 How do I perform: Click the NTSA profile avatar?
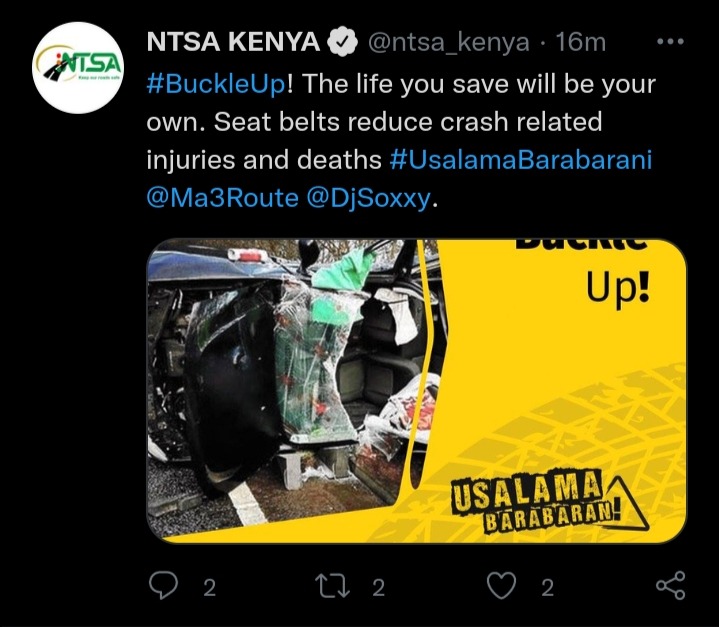(78, 68)
